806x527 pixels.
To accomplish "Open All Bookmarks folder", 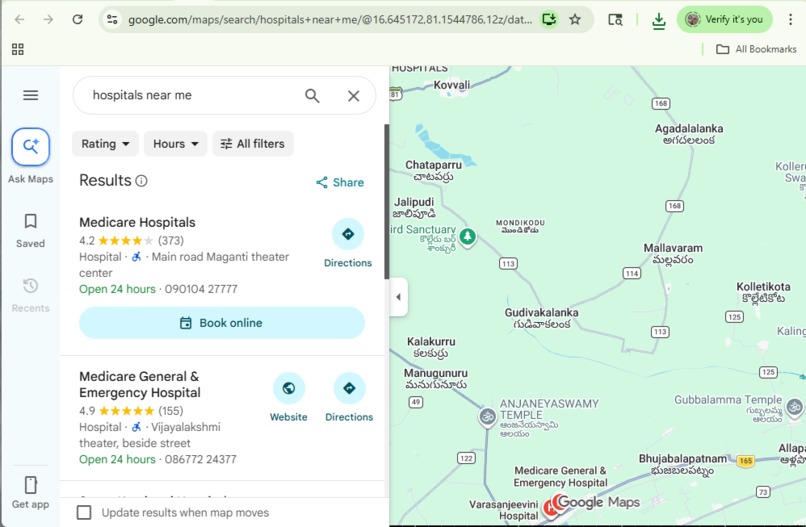I will 756,49.
